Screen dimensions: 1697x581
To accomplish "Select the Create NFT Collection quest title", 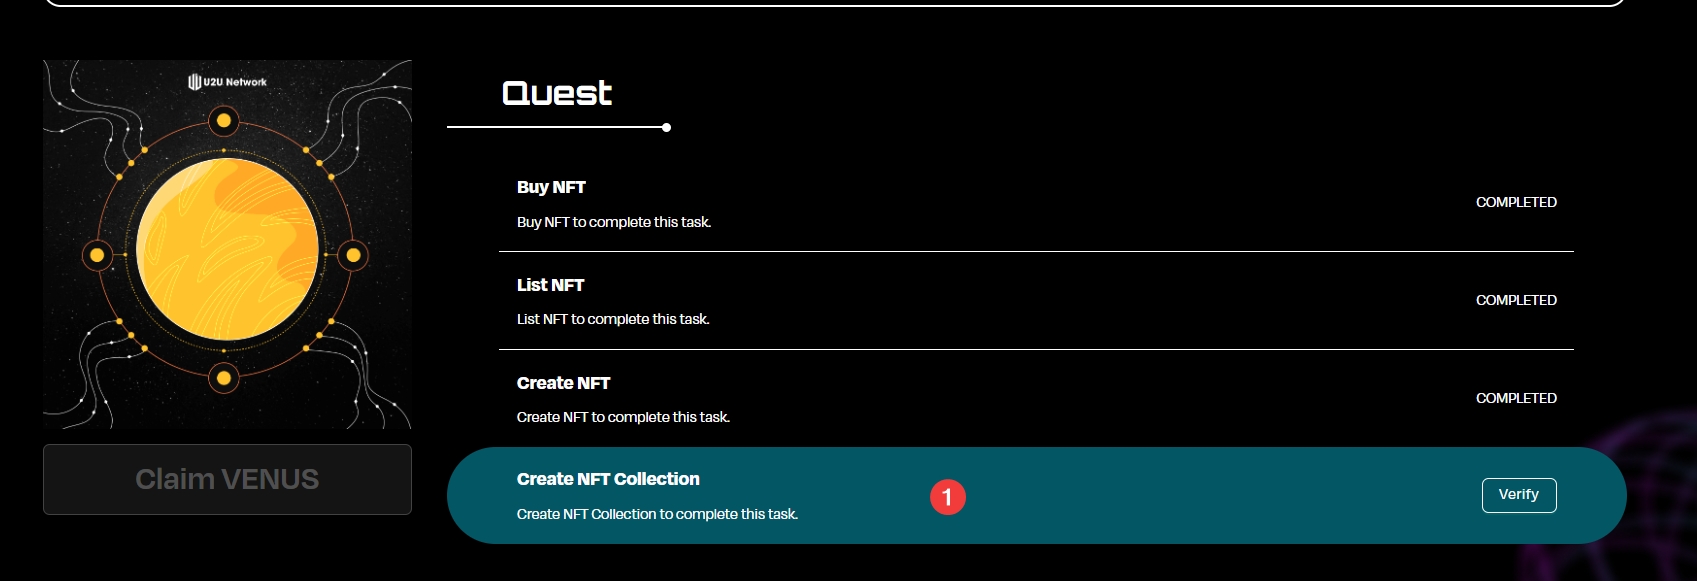I will coord(608,479).
